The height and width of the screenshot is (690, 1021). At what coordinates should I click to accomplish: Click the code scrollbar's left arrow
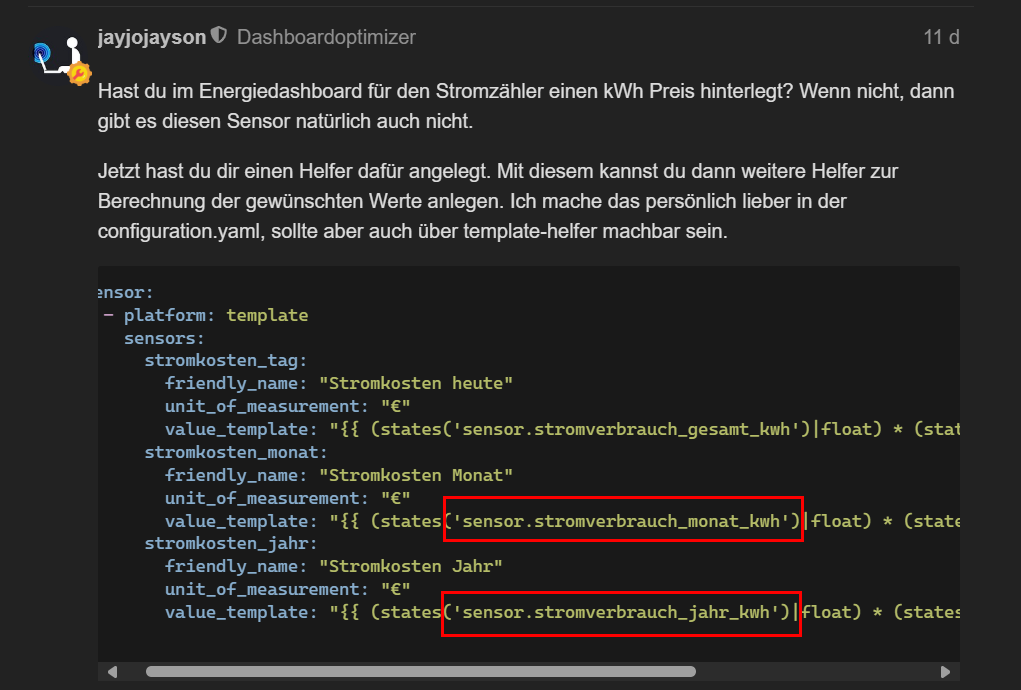[112, 671]
